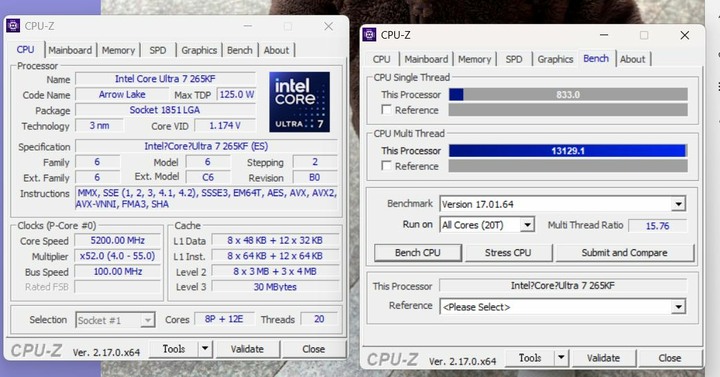Click Validate button in left window

247,349
